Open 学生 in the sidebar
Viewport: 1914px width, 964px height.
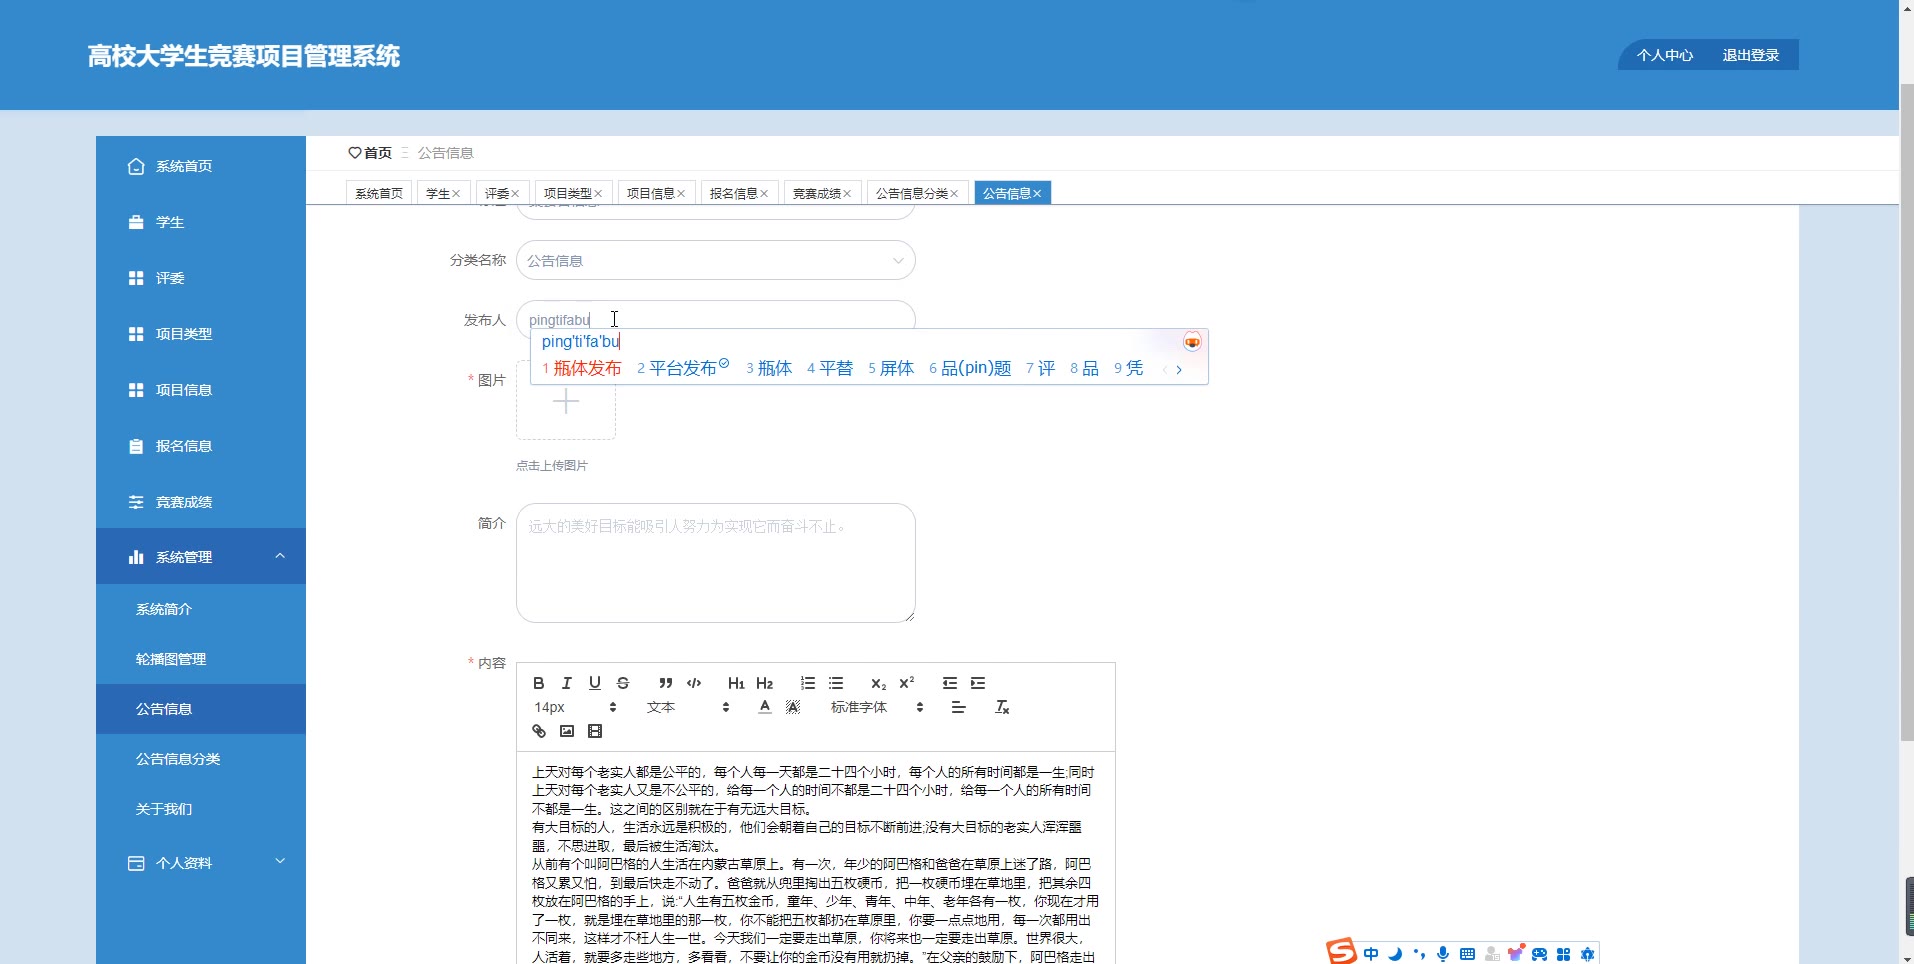tap(201, 221)
